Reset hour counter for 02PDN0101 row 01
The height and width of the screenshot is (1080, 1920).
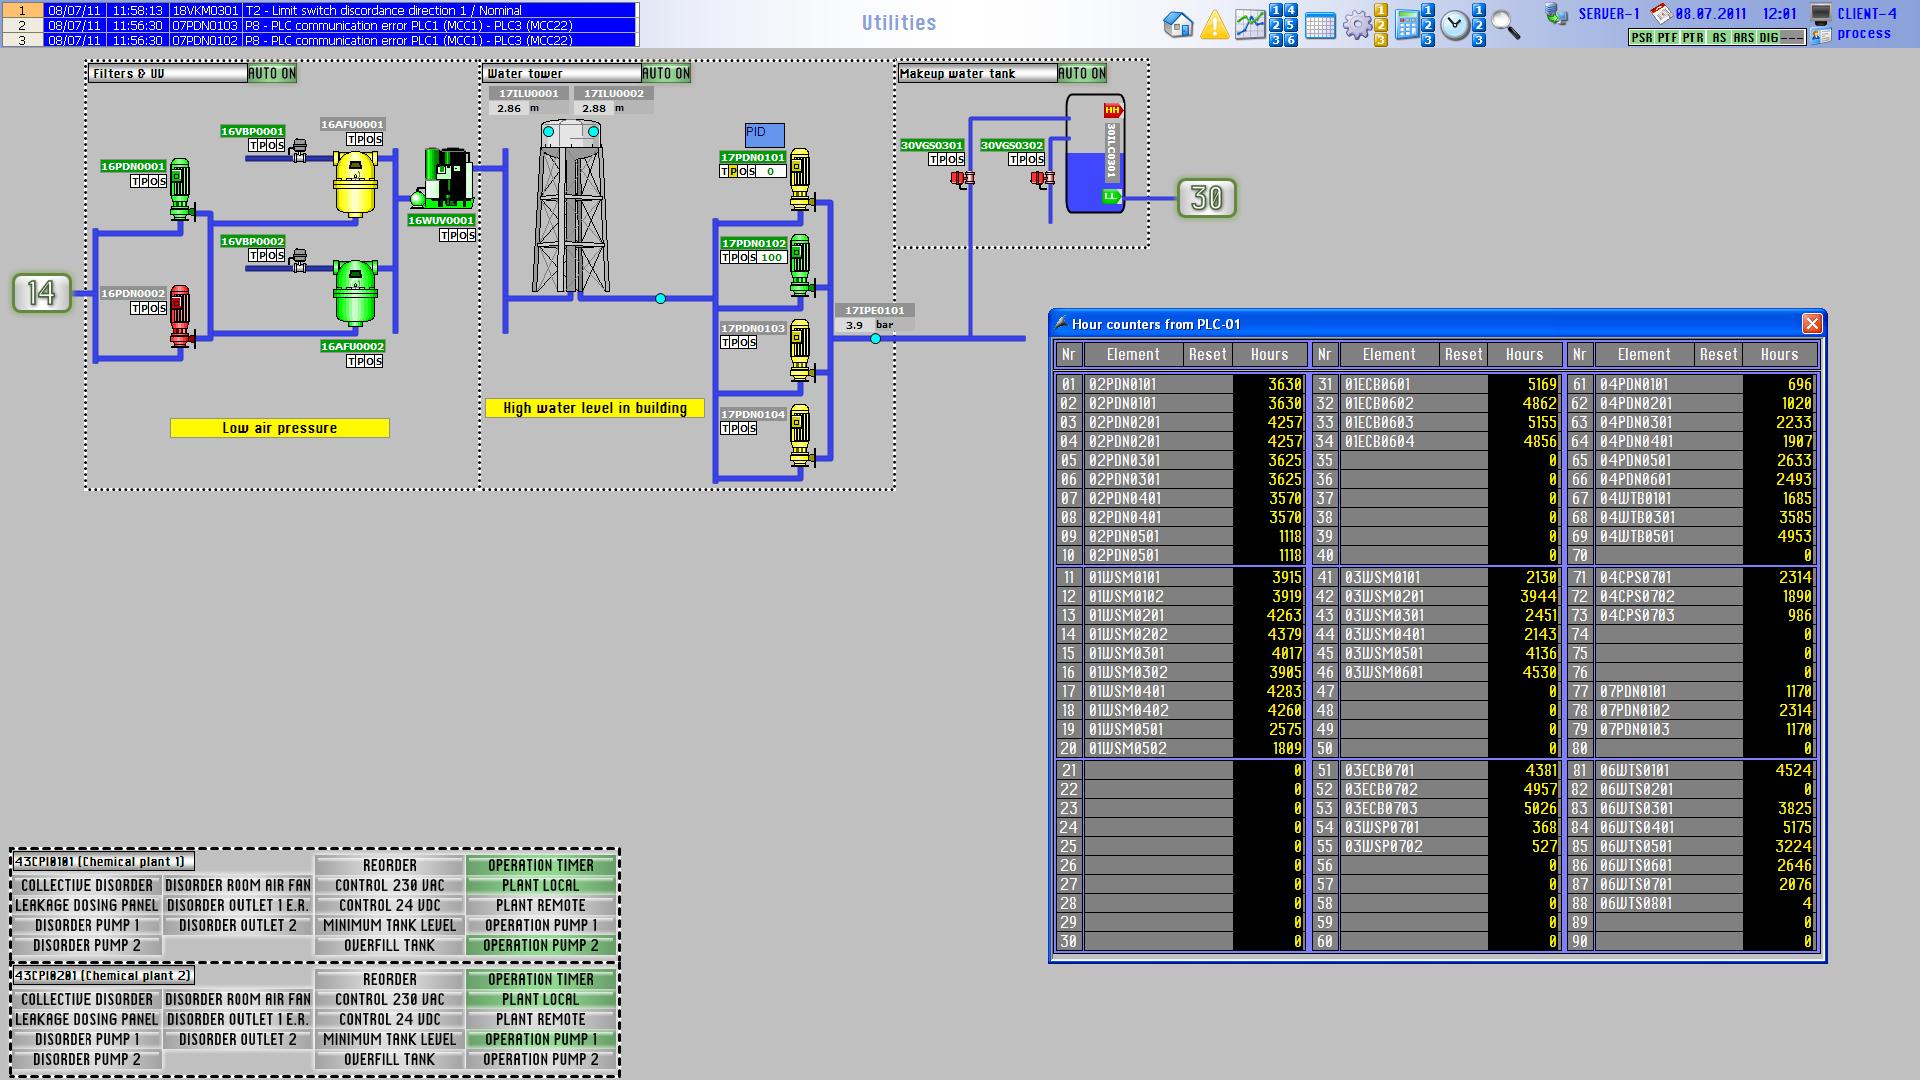(1208, 385)
